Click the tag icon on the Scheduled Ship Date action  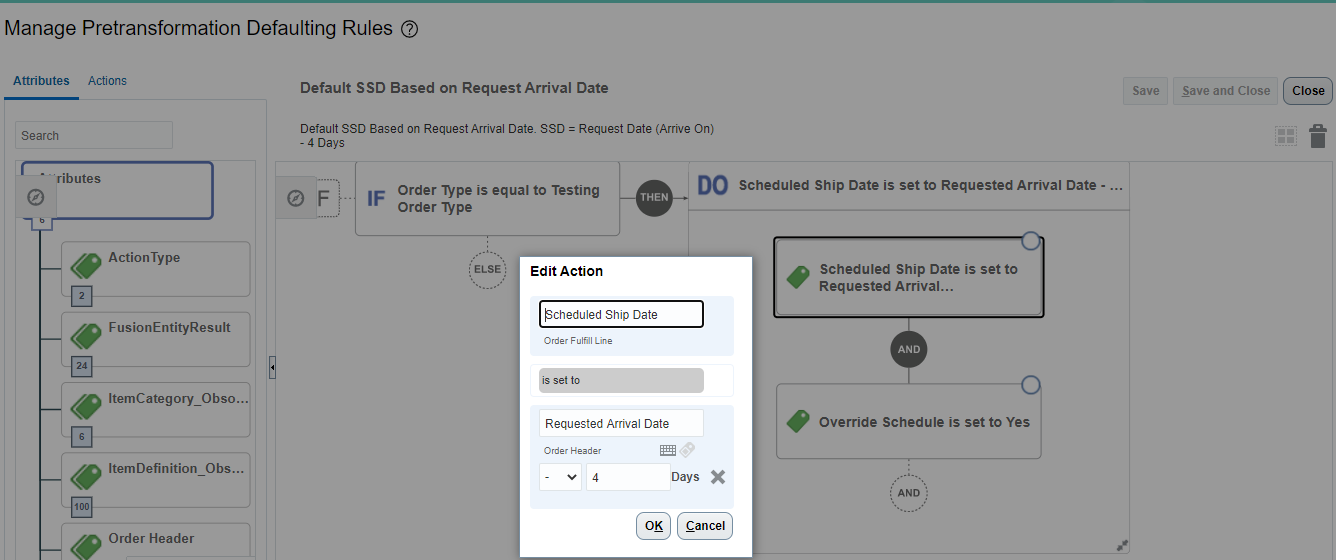798,278
